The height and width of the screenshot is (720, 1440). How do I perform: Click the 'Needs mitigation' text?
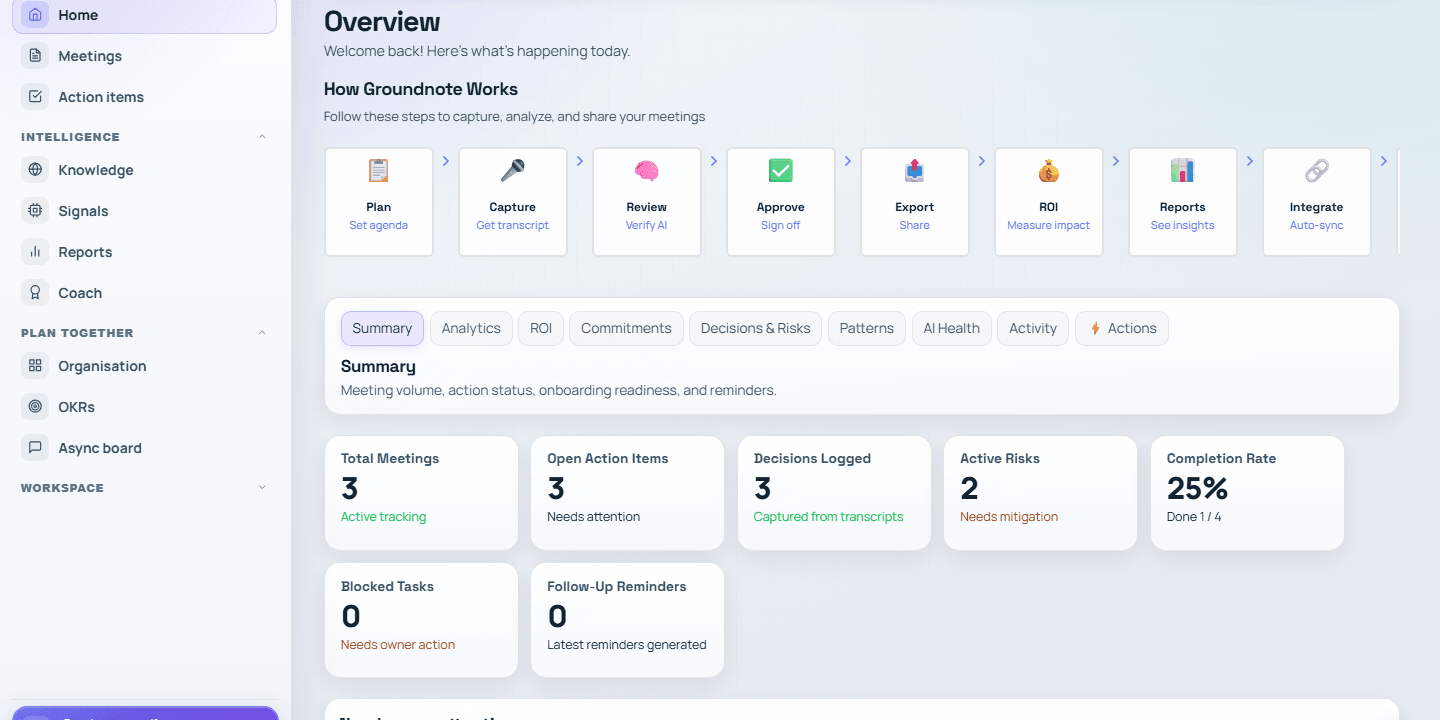pyautogui.click(x=1009, y=517)
